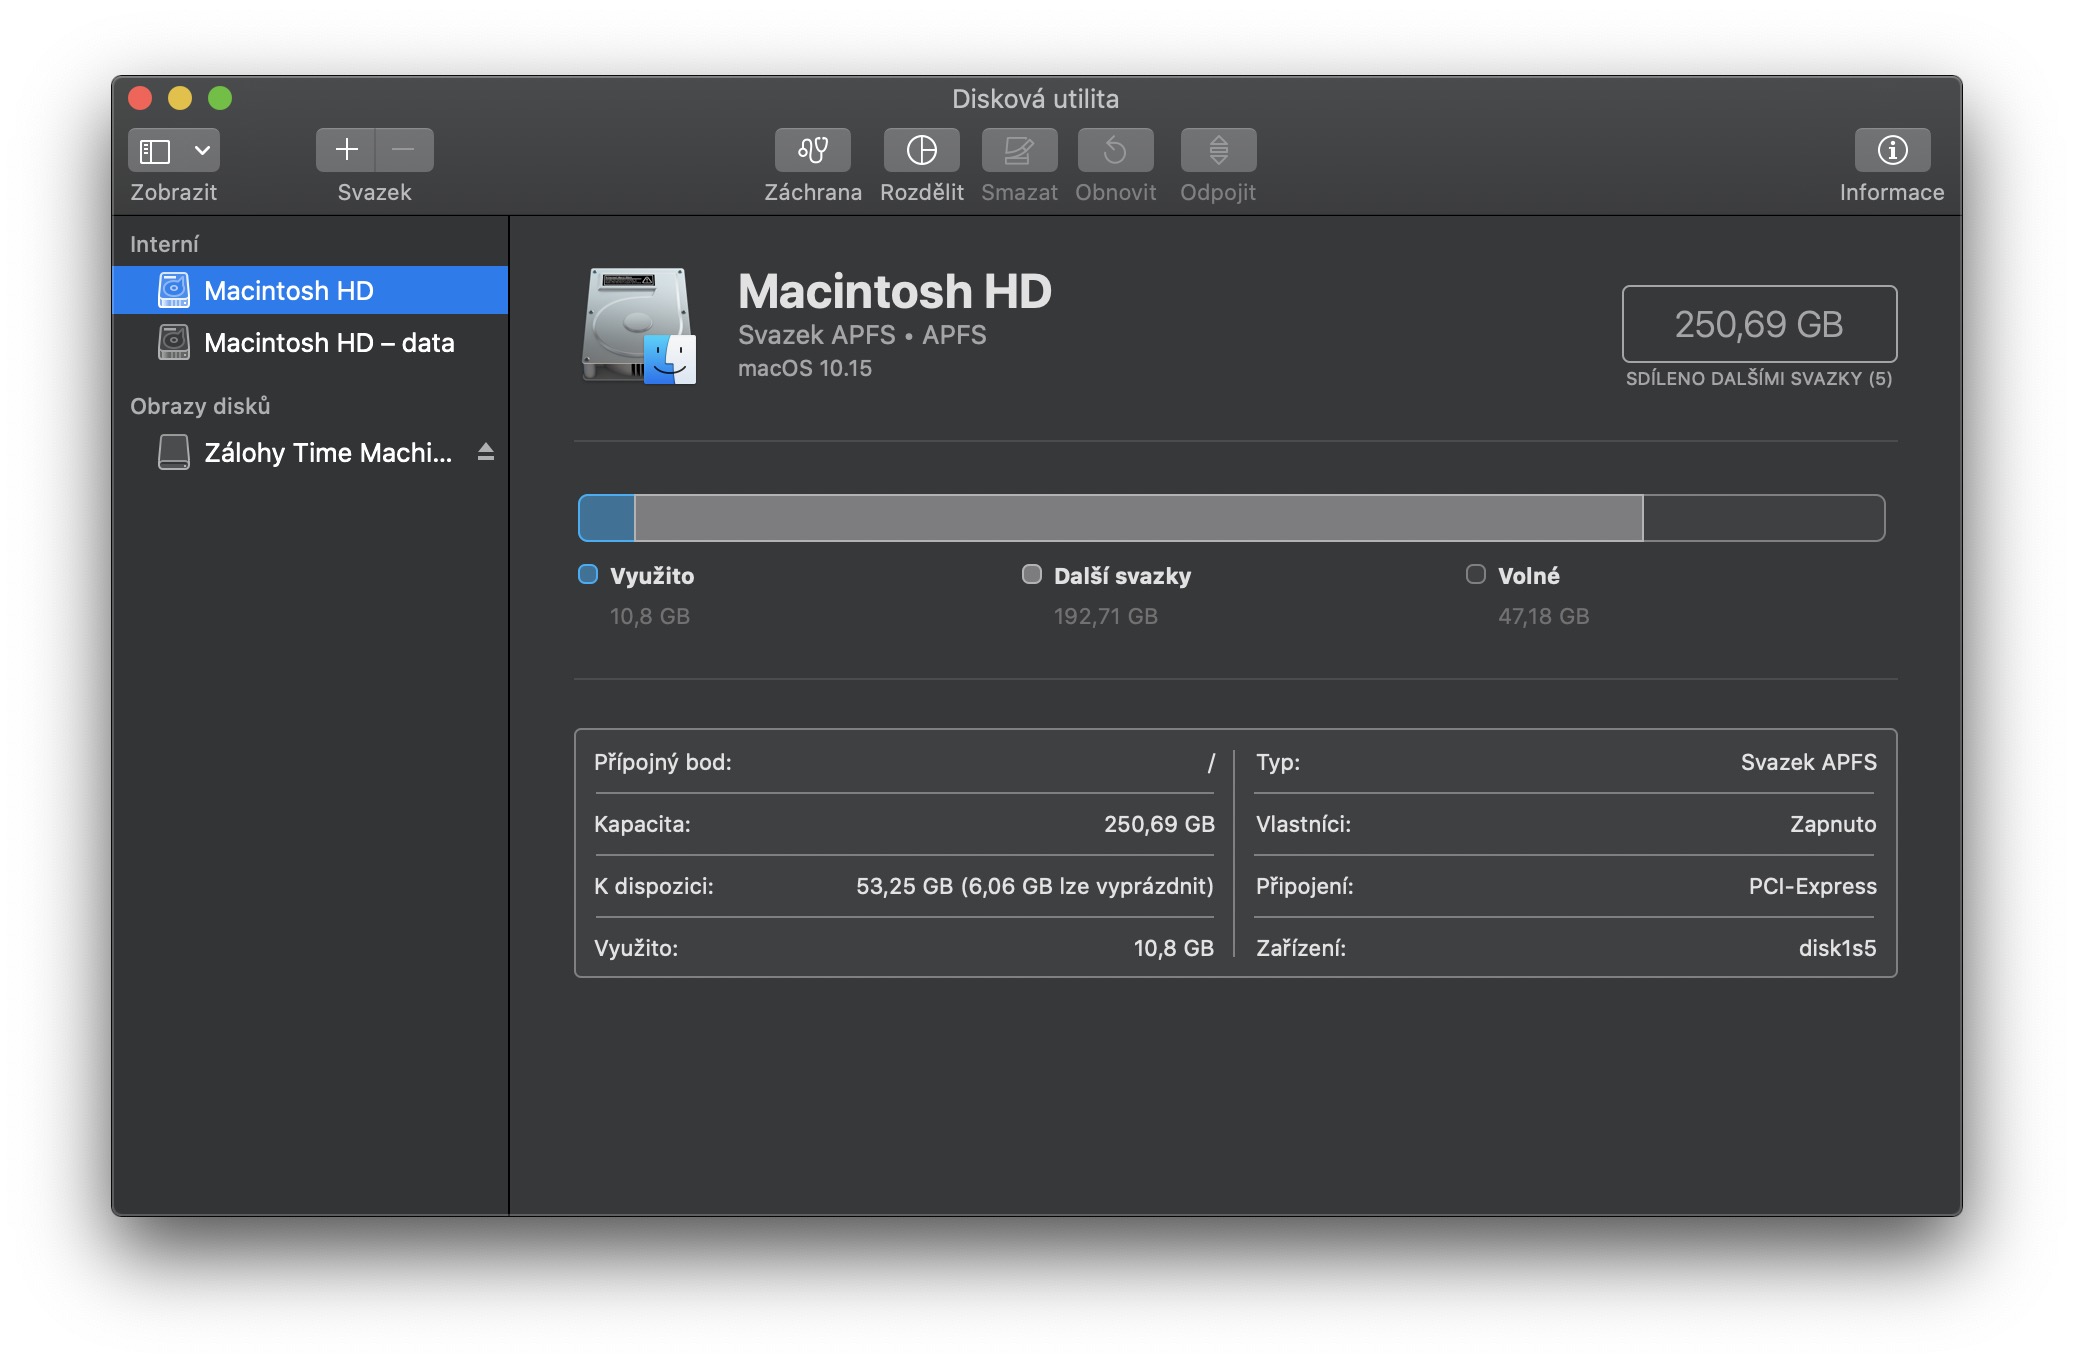Open the Zobrazit view dropdown arrow
The image size is (2074, 1364).
[x=202, y=150]
